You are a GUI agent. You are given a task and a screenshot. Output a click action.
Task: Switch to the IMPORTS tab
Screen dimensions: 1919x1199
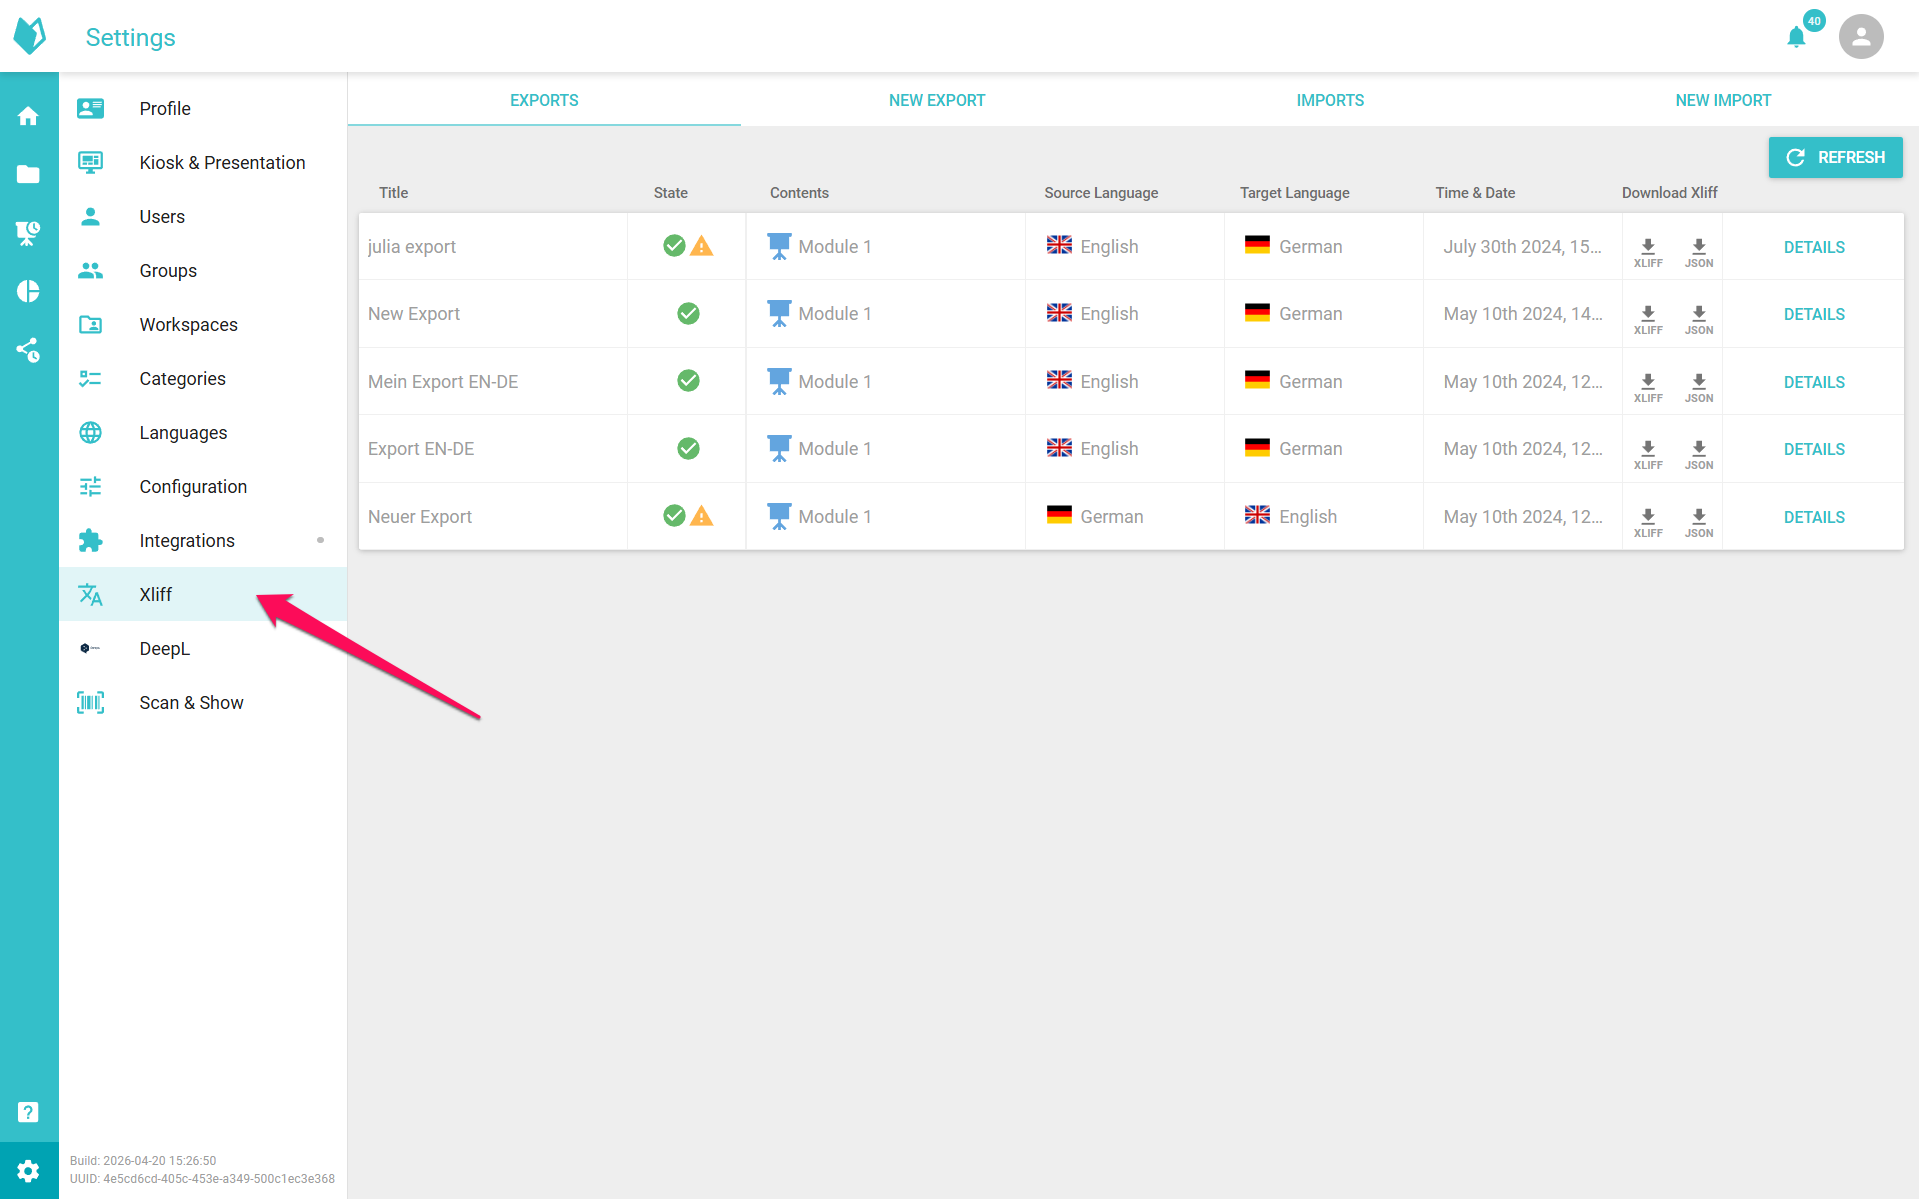[1330, 100]
